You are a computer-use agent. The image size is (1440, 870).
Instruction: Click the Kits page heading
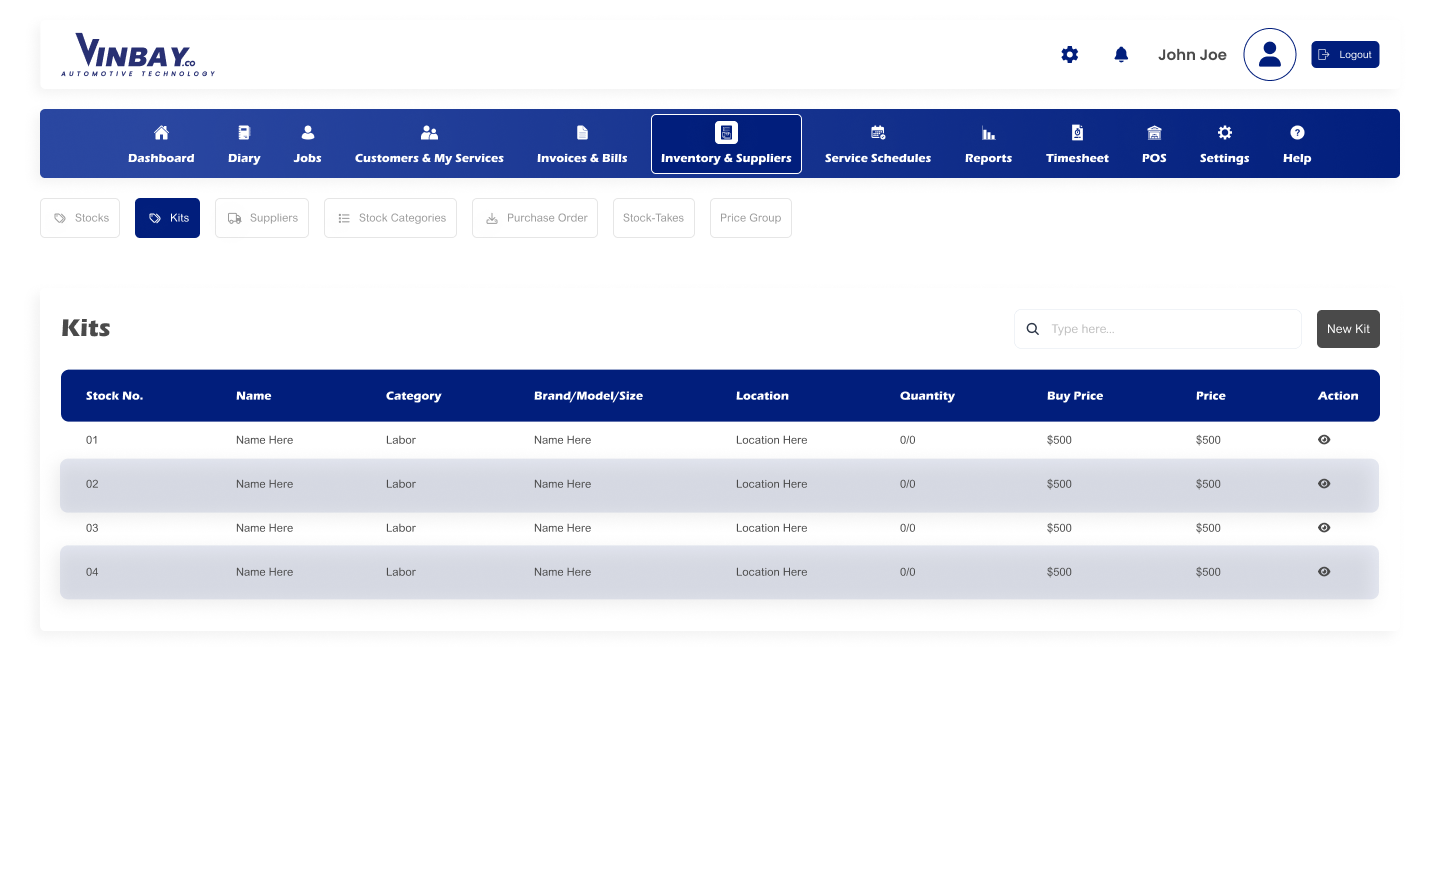point(86,328)
